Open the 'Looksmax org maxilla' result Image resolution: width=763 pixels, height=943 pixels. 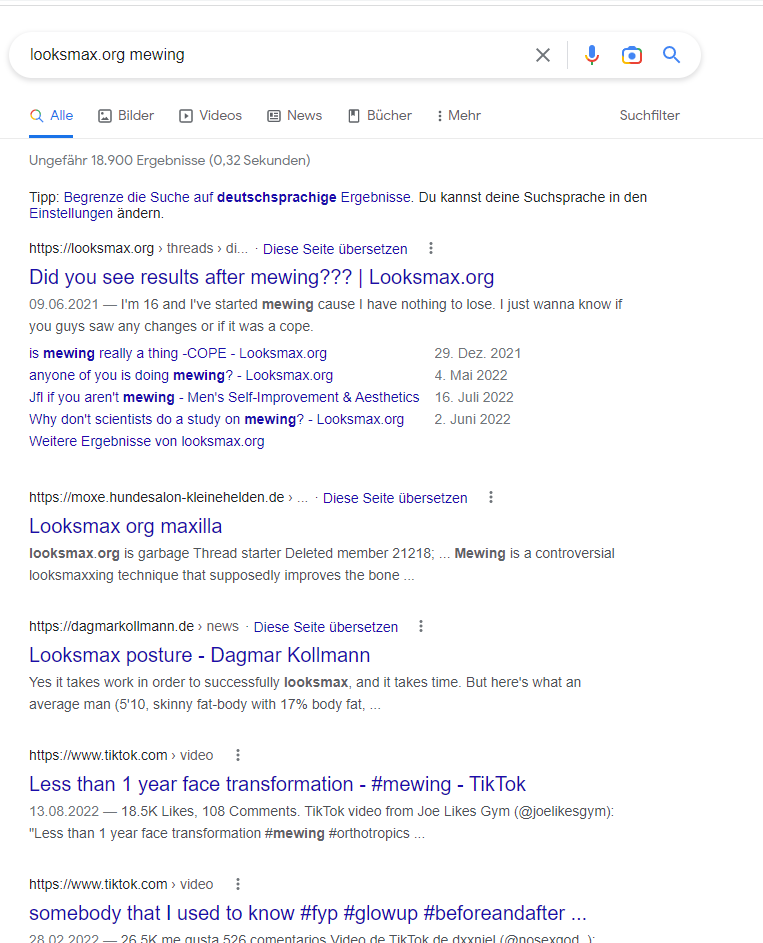click(126, 526)
